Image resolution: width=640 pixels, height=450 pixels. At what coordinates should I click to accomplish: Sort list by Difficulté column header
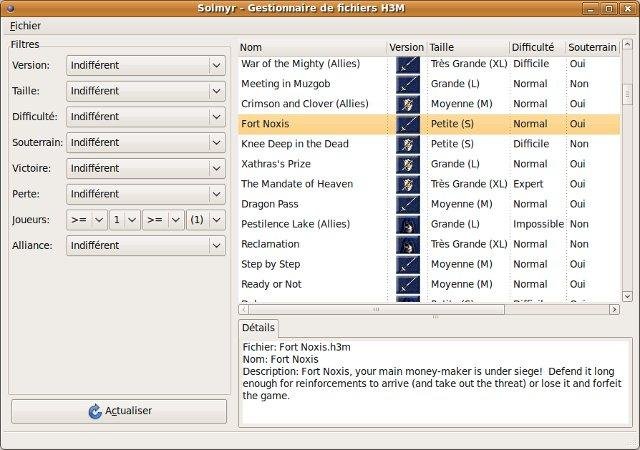(538, 47)
